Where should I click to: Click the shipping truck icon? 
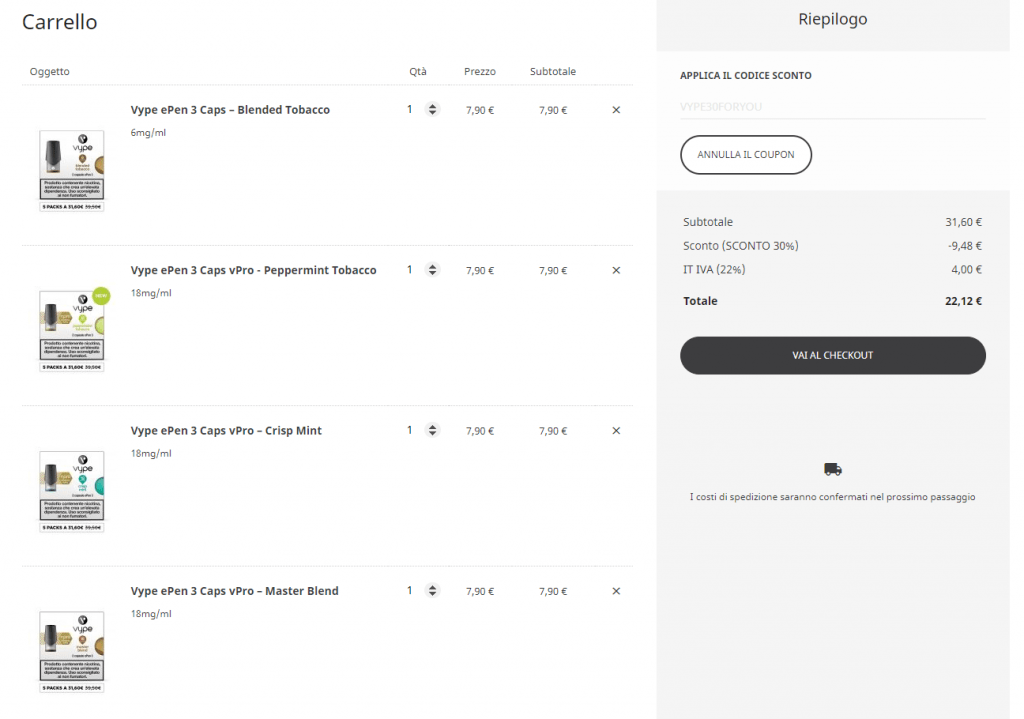point(833,469)
